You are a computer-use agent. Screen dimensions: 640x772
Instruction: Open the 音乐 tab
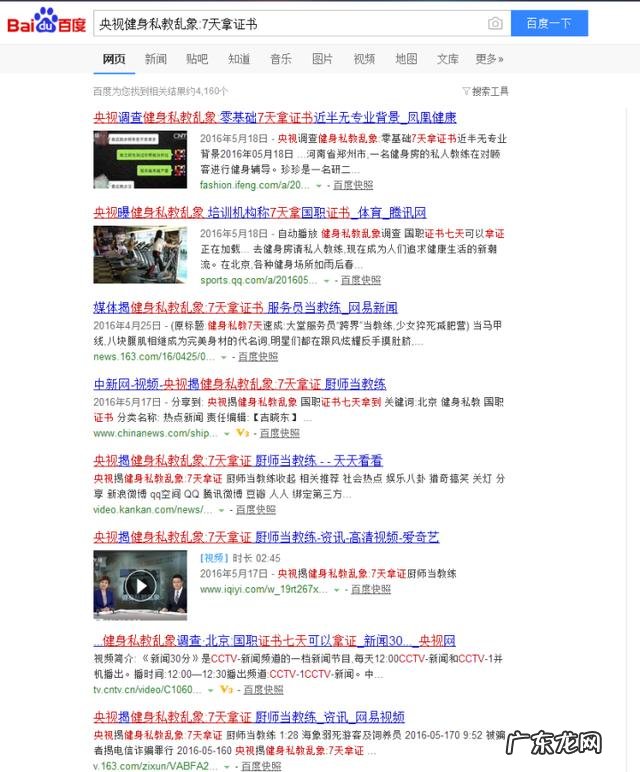point(281,59)
